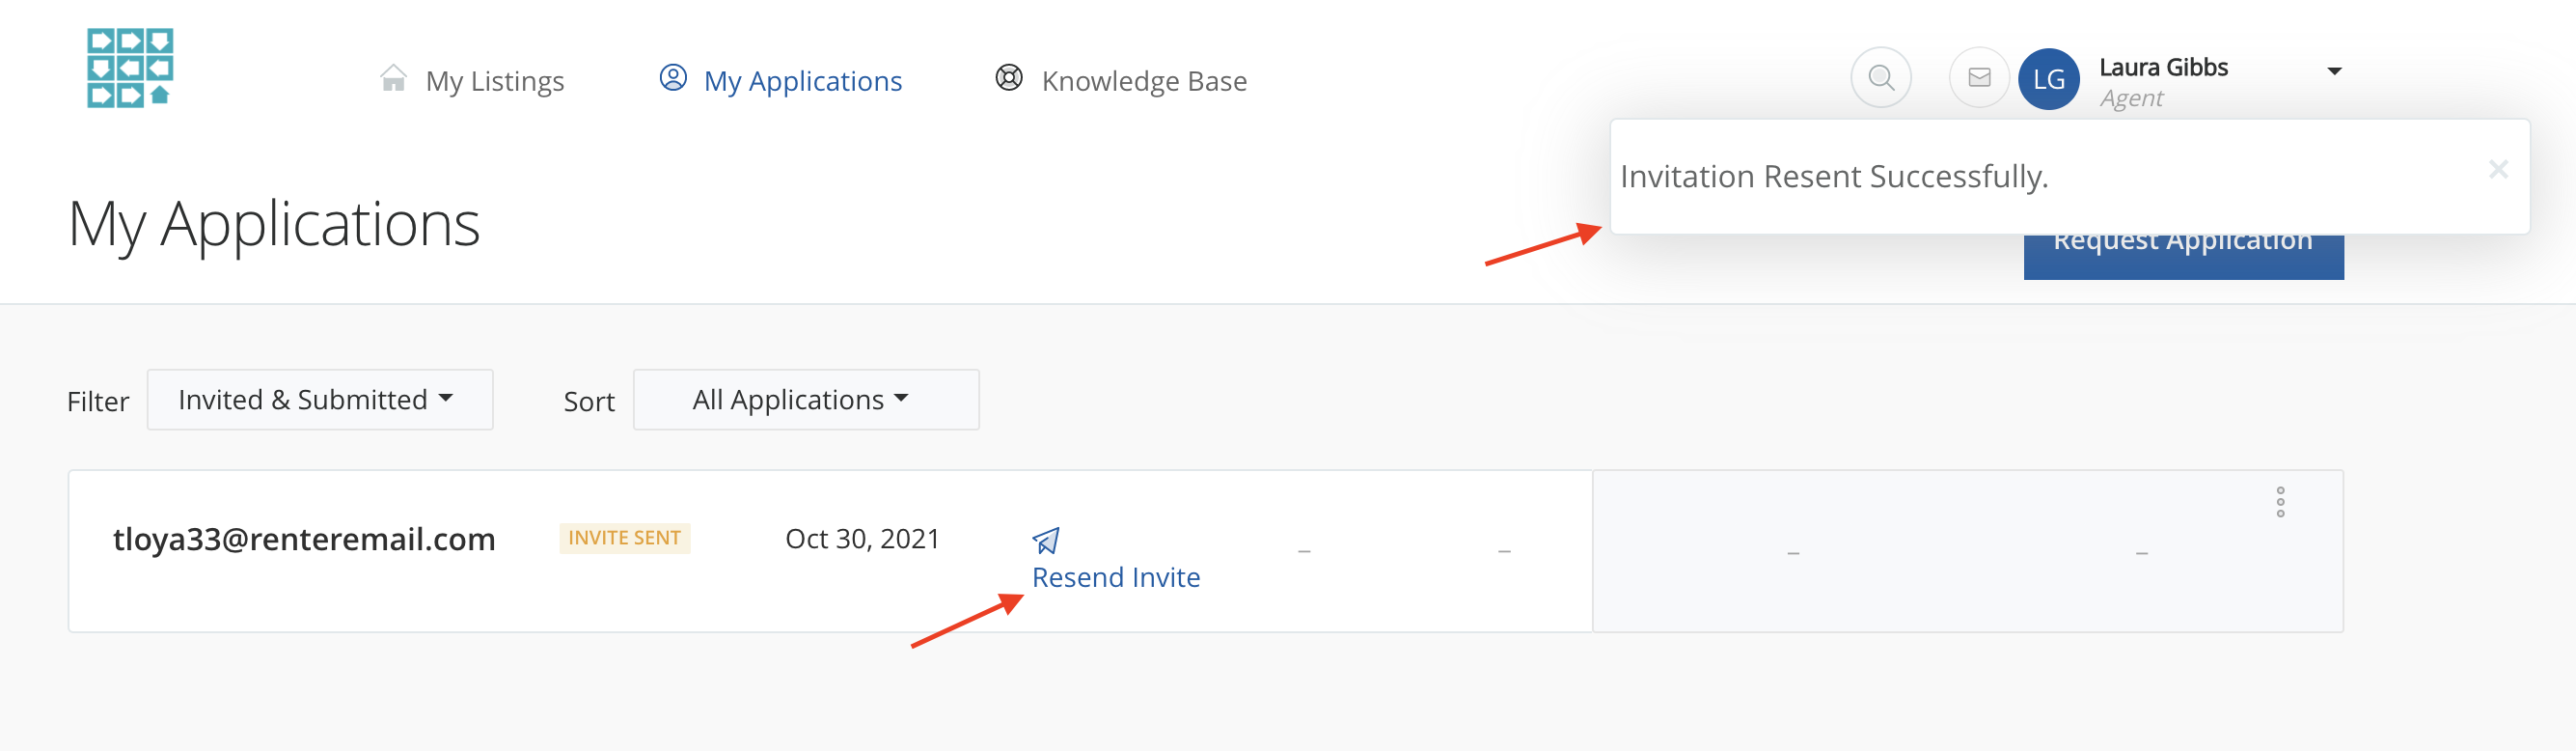
Task: Open messages via the envelope icon
Action: point(1978,78)
